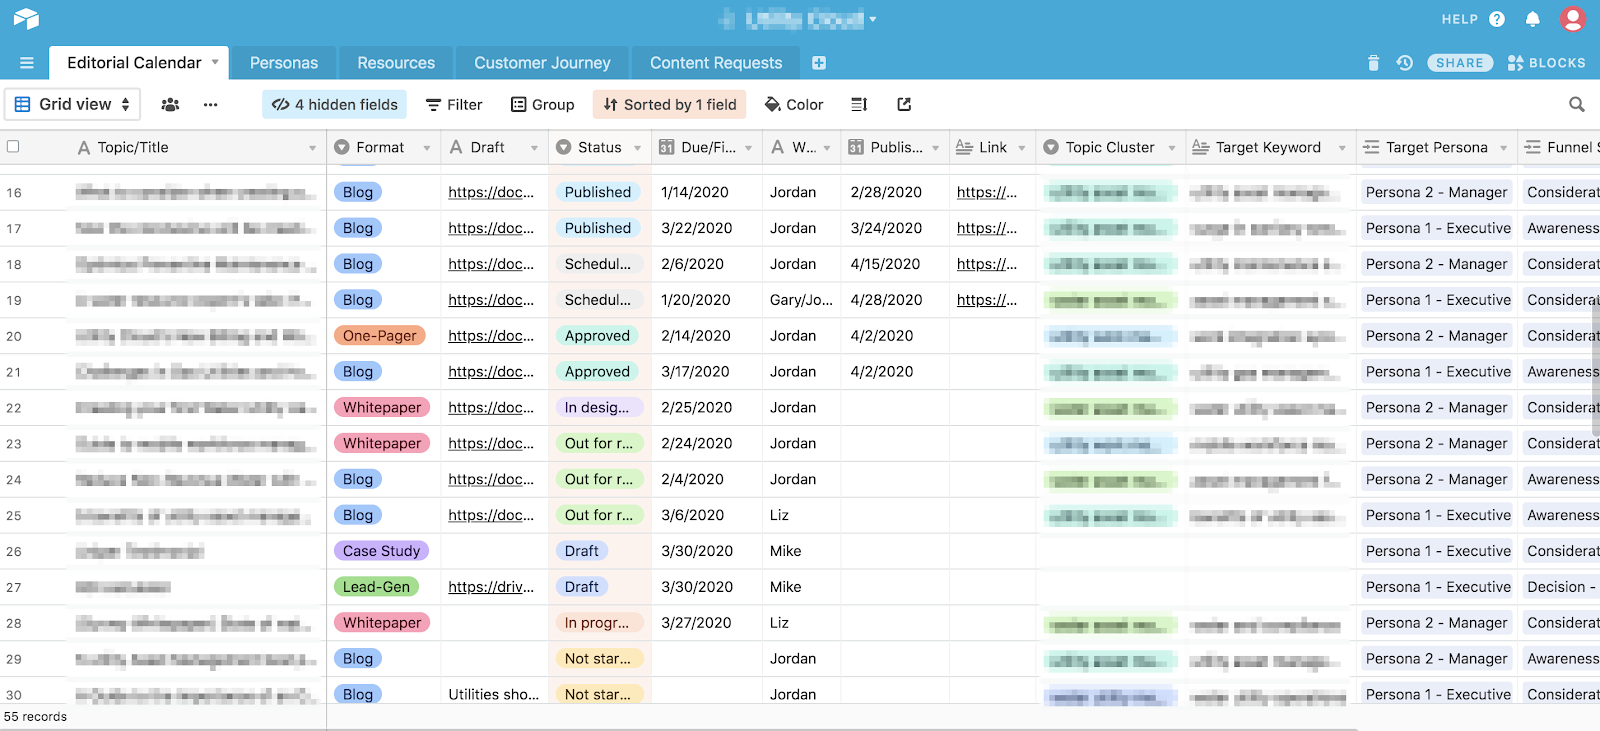Screen dimensions: 1600x731
Task: Toggle the select all rows checkbox
Action: (13, 147)
